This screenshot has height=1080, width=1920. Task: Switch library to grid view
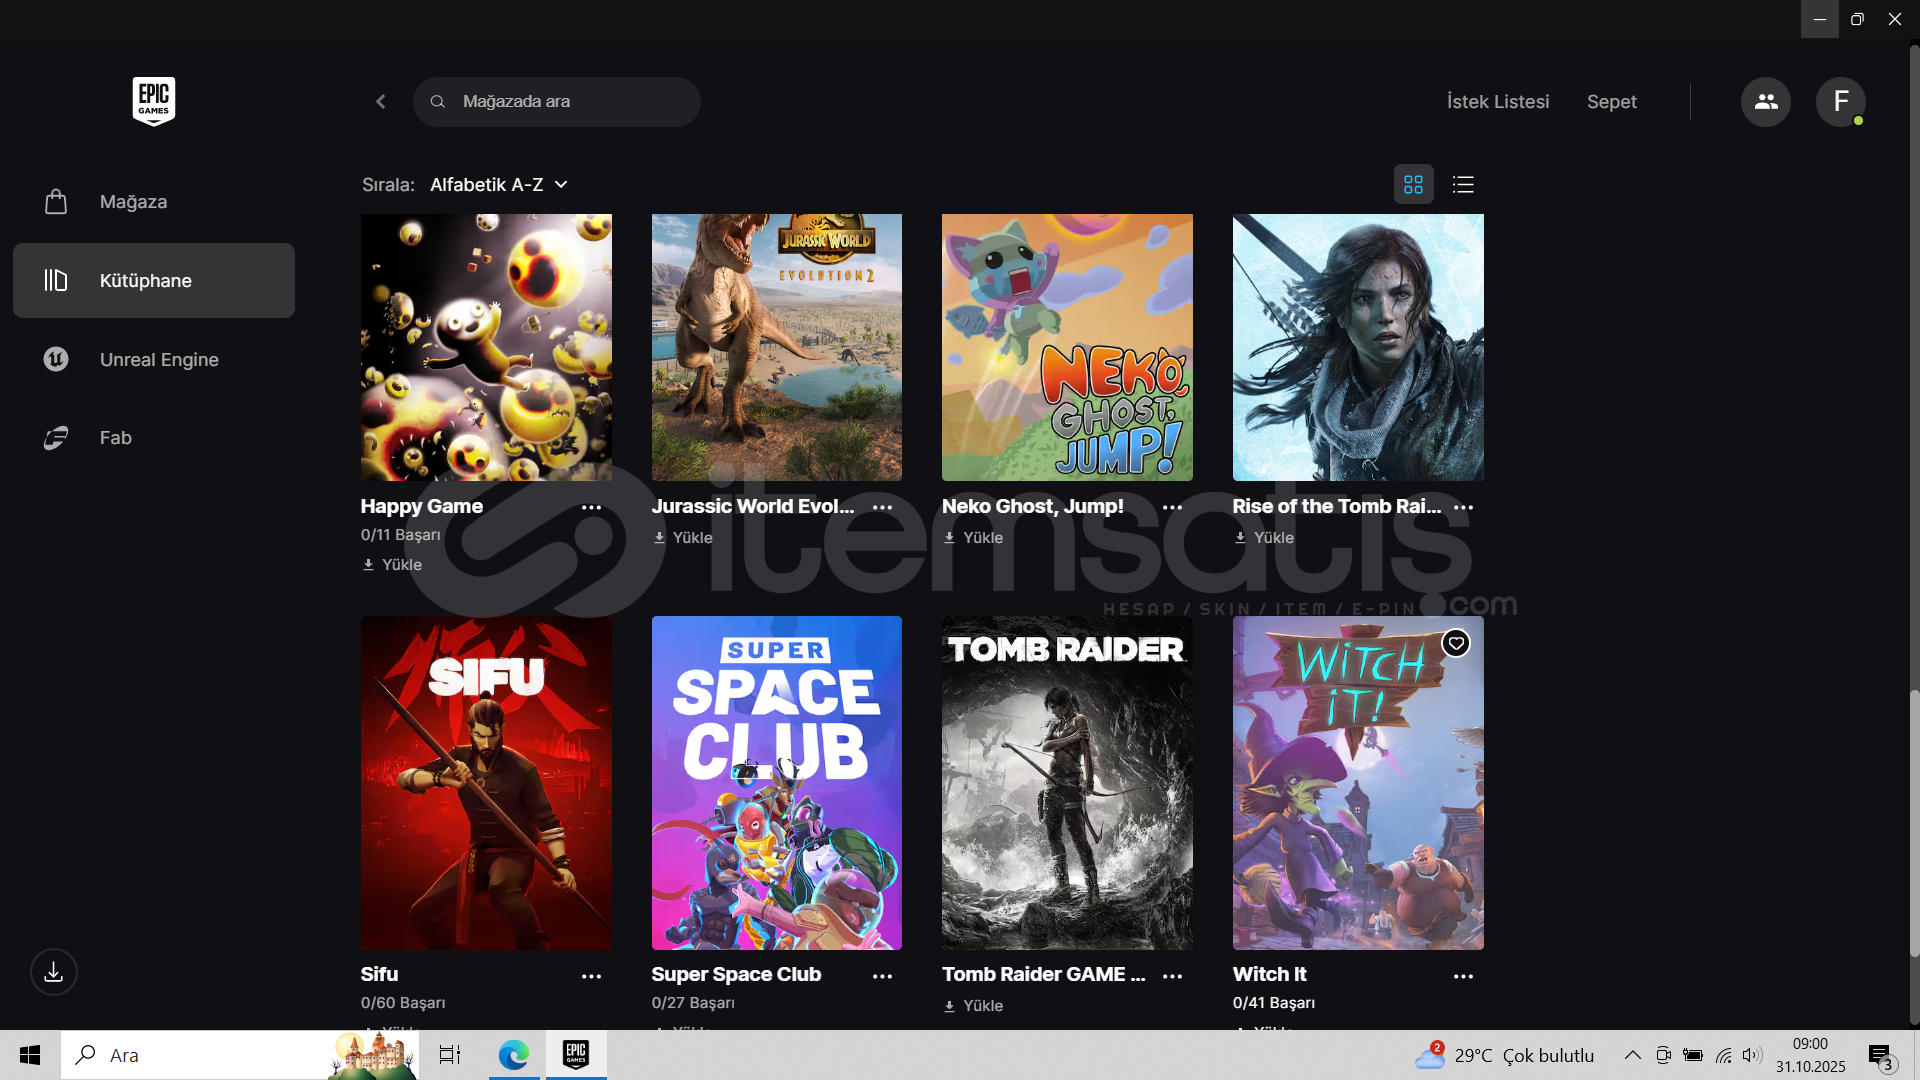tap(1413, 184)
